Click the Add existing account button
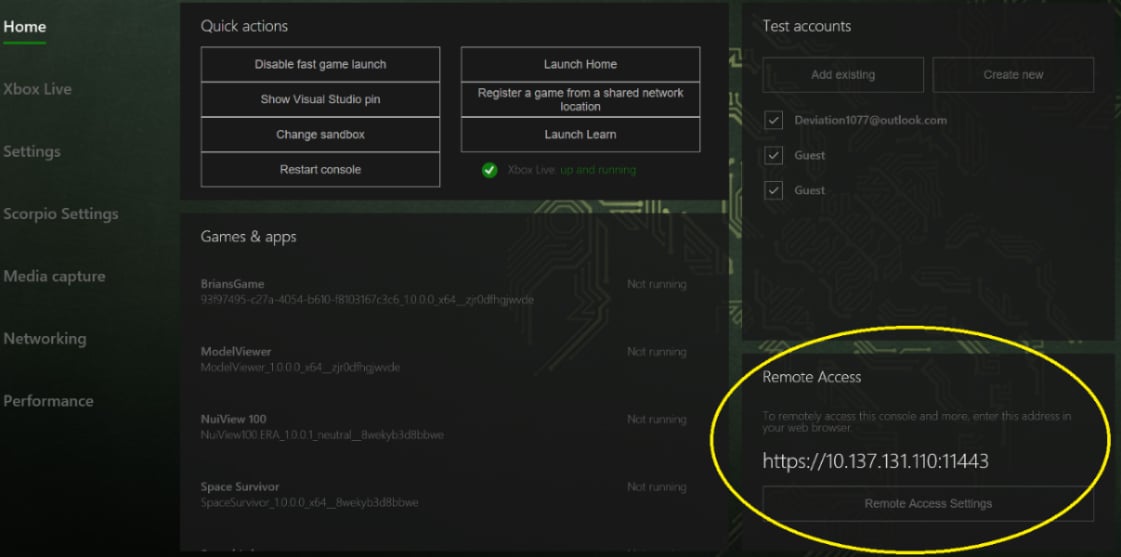The image size is (1121, 557). point(843,74)
